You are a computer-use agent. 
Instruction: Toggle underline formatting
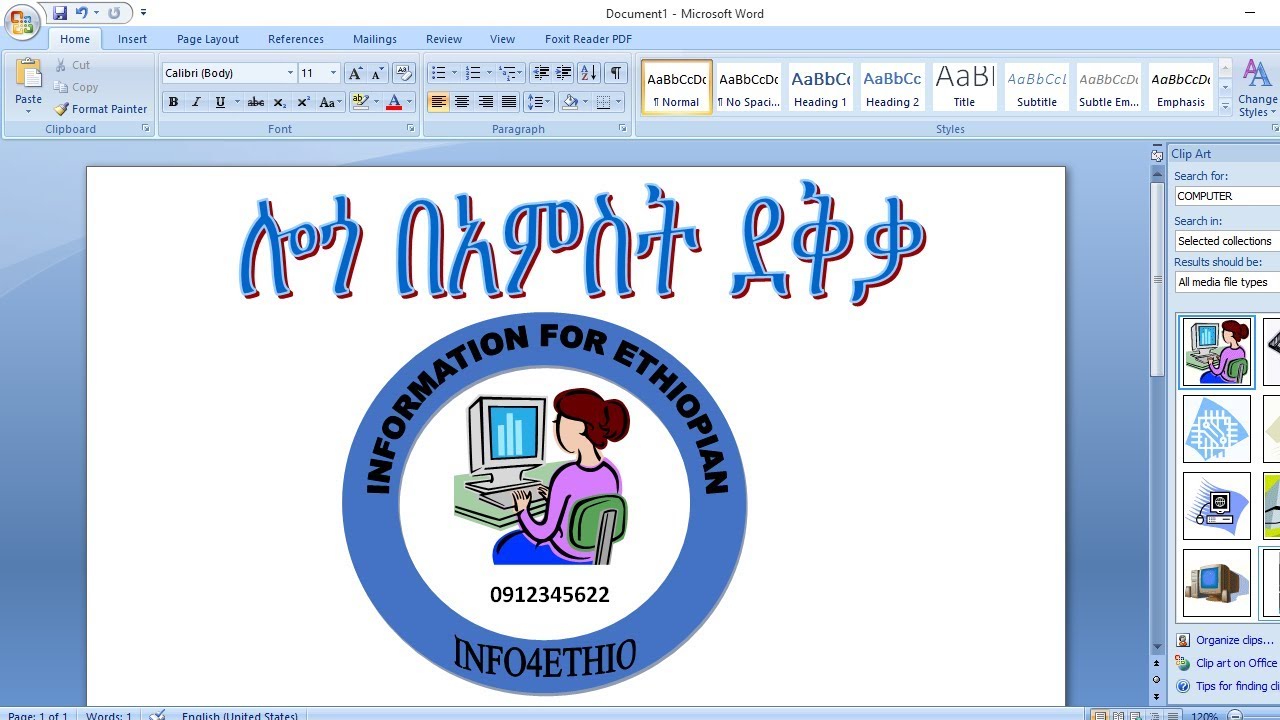coord(220,102)
